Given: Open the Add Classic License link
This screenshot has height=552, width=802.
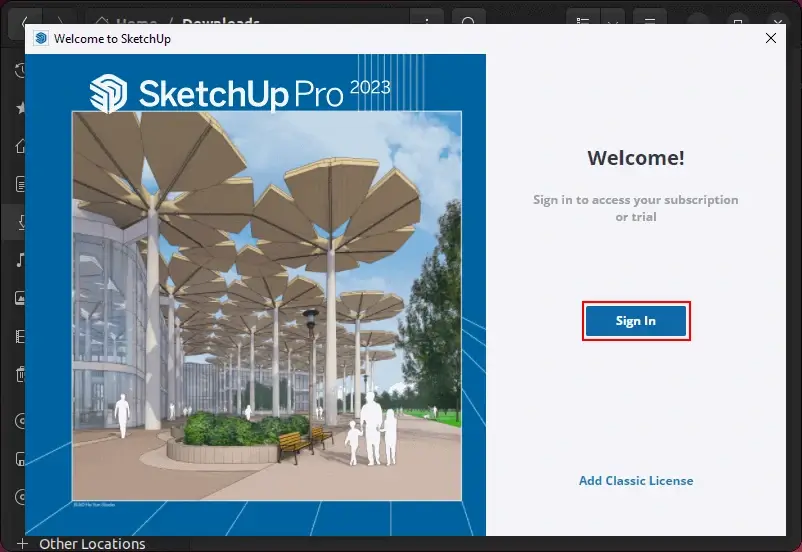Looking at the screenshot, I should [636, 481].
